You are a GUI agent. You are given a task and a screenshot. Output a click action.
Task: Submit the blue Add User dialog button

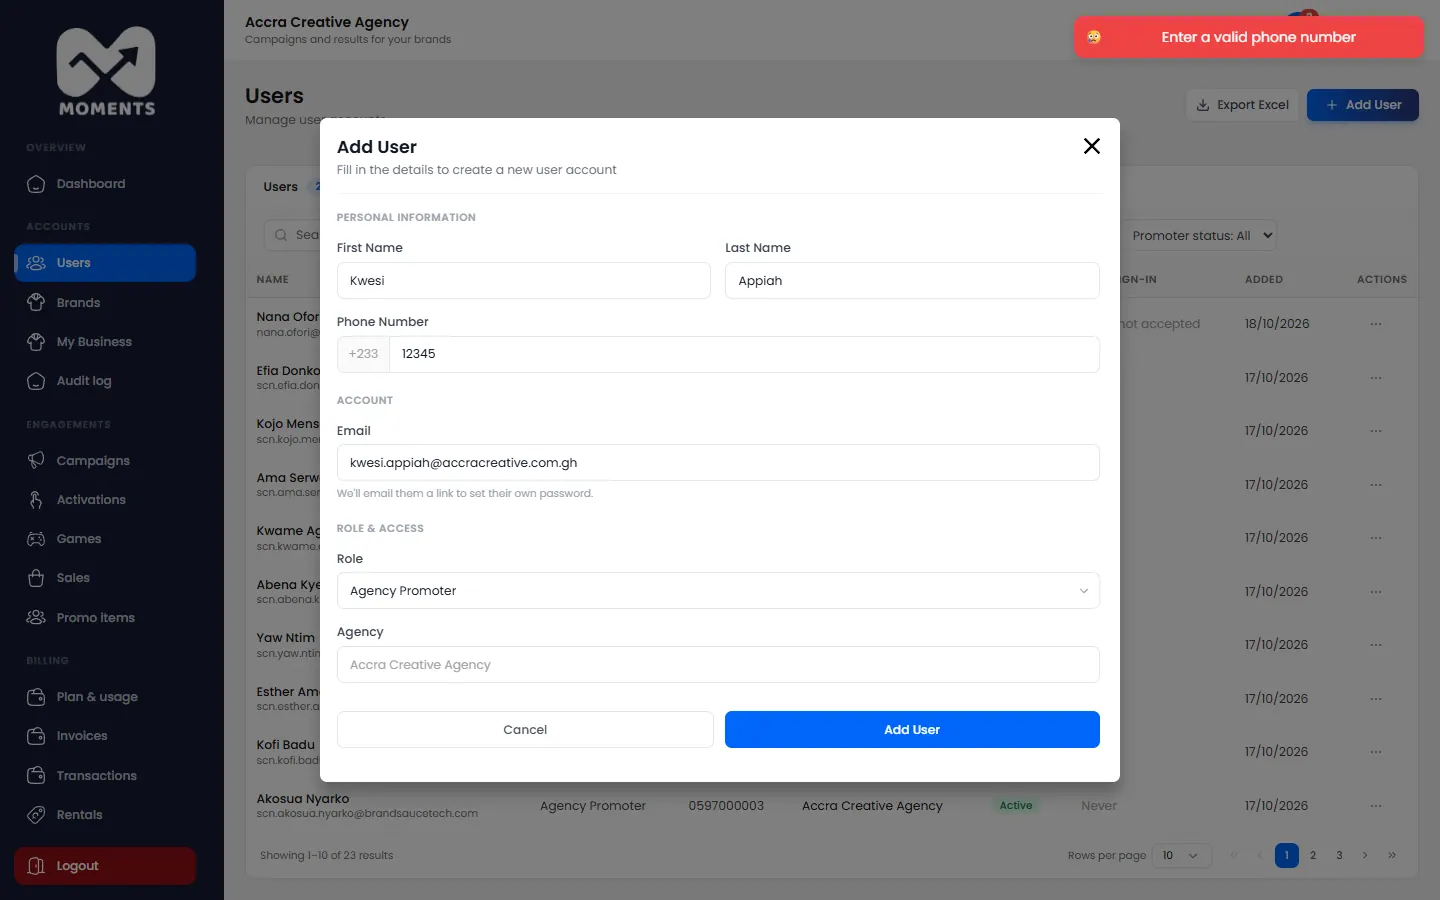(912, 730)
